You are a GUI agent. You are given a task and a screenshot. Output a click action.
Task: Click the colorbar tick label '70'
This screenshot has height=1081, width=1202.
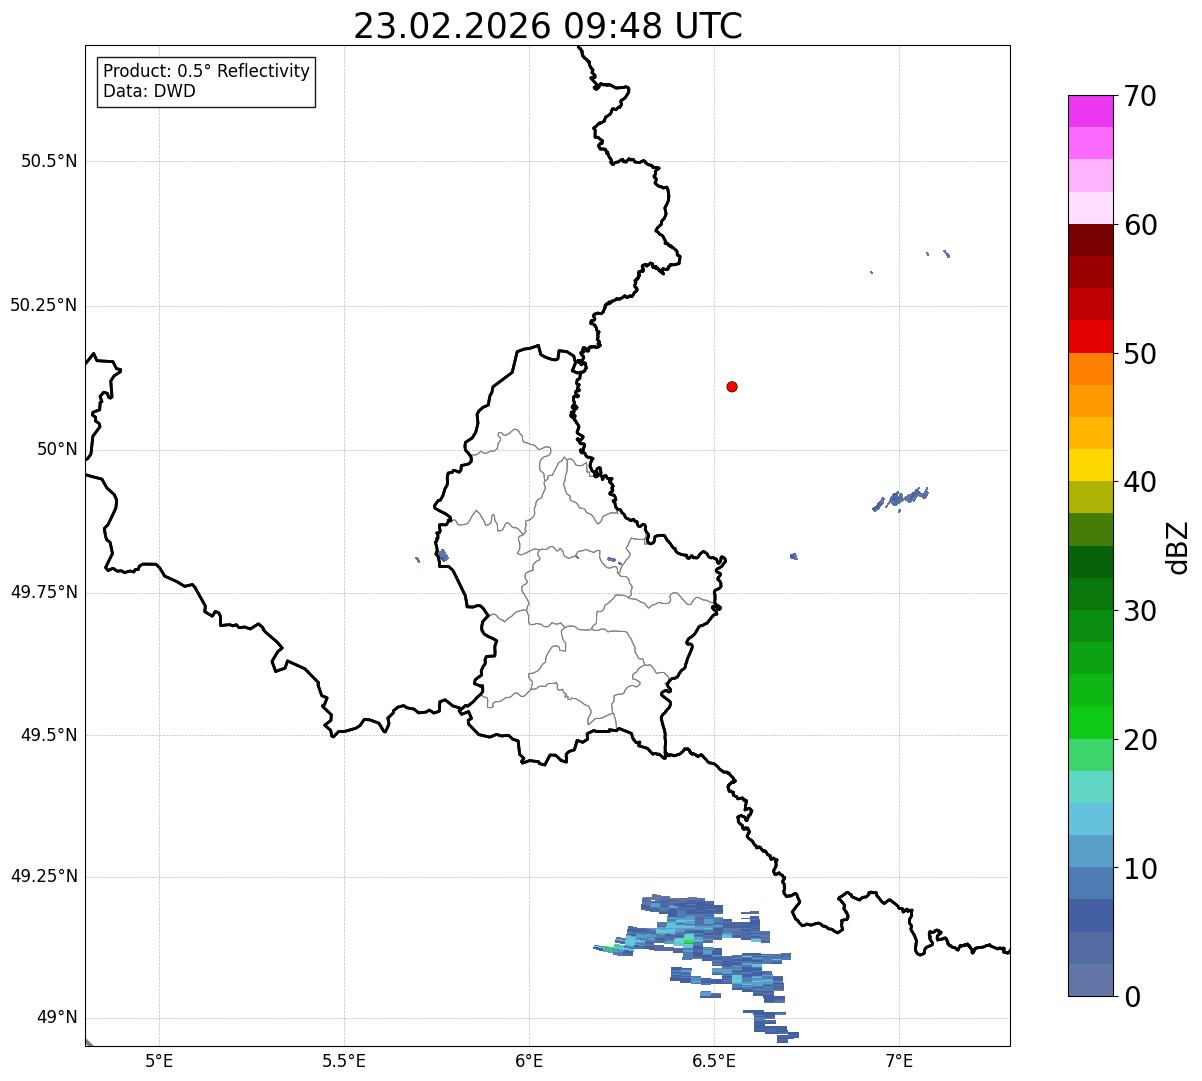(x=1140, y=96)
